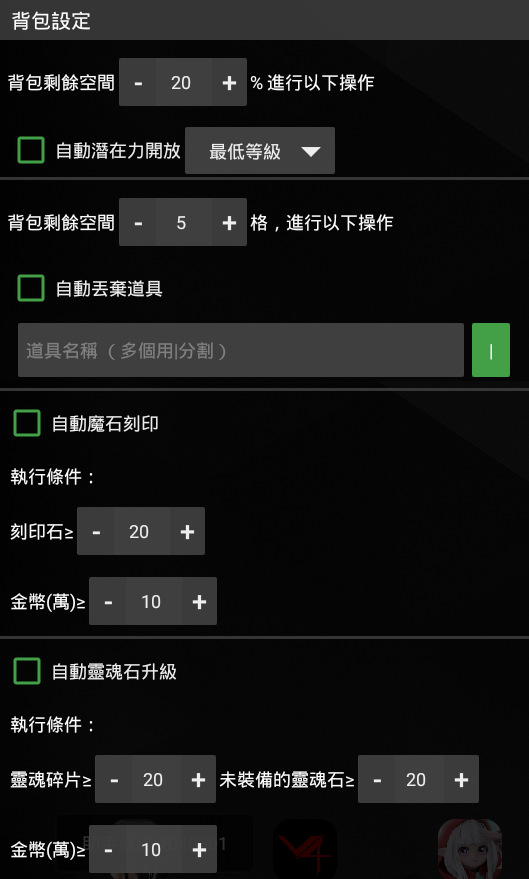This screenshot has width=529, height=879.
Task: Click the green separator | button
Action: tap(491, 350)
